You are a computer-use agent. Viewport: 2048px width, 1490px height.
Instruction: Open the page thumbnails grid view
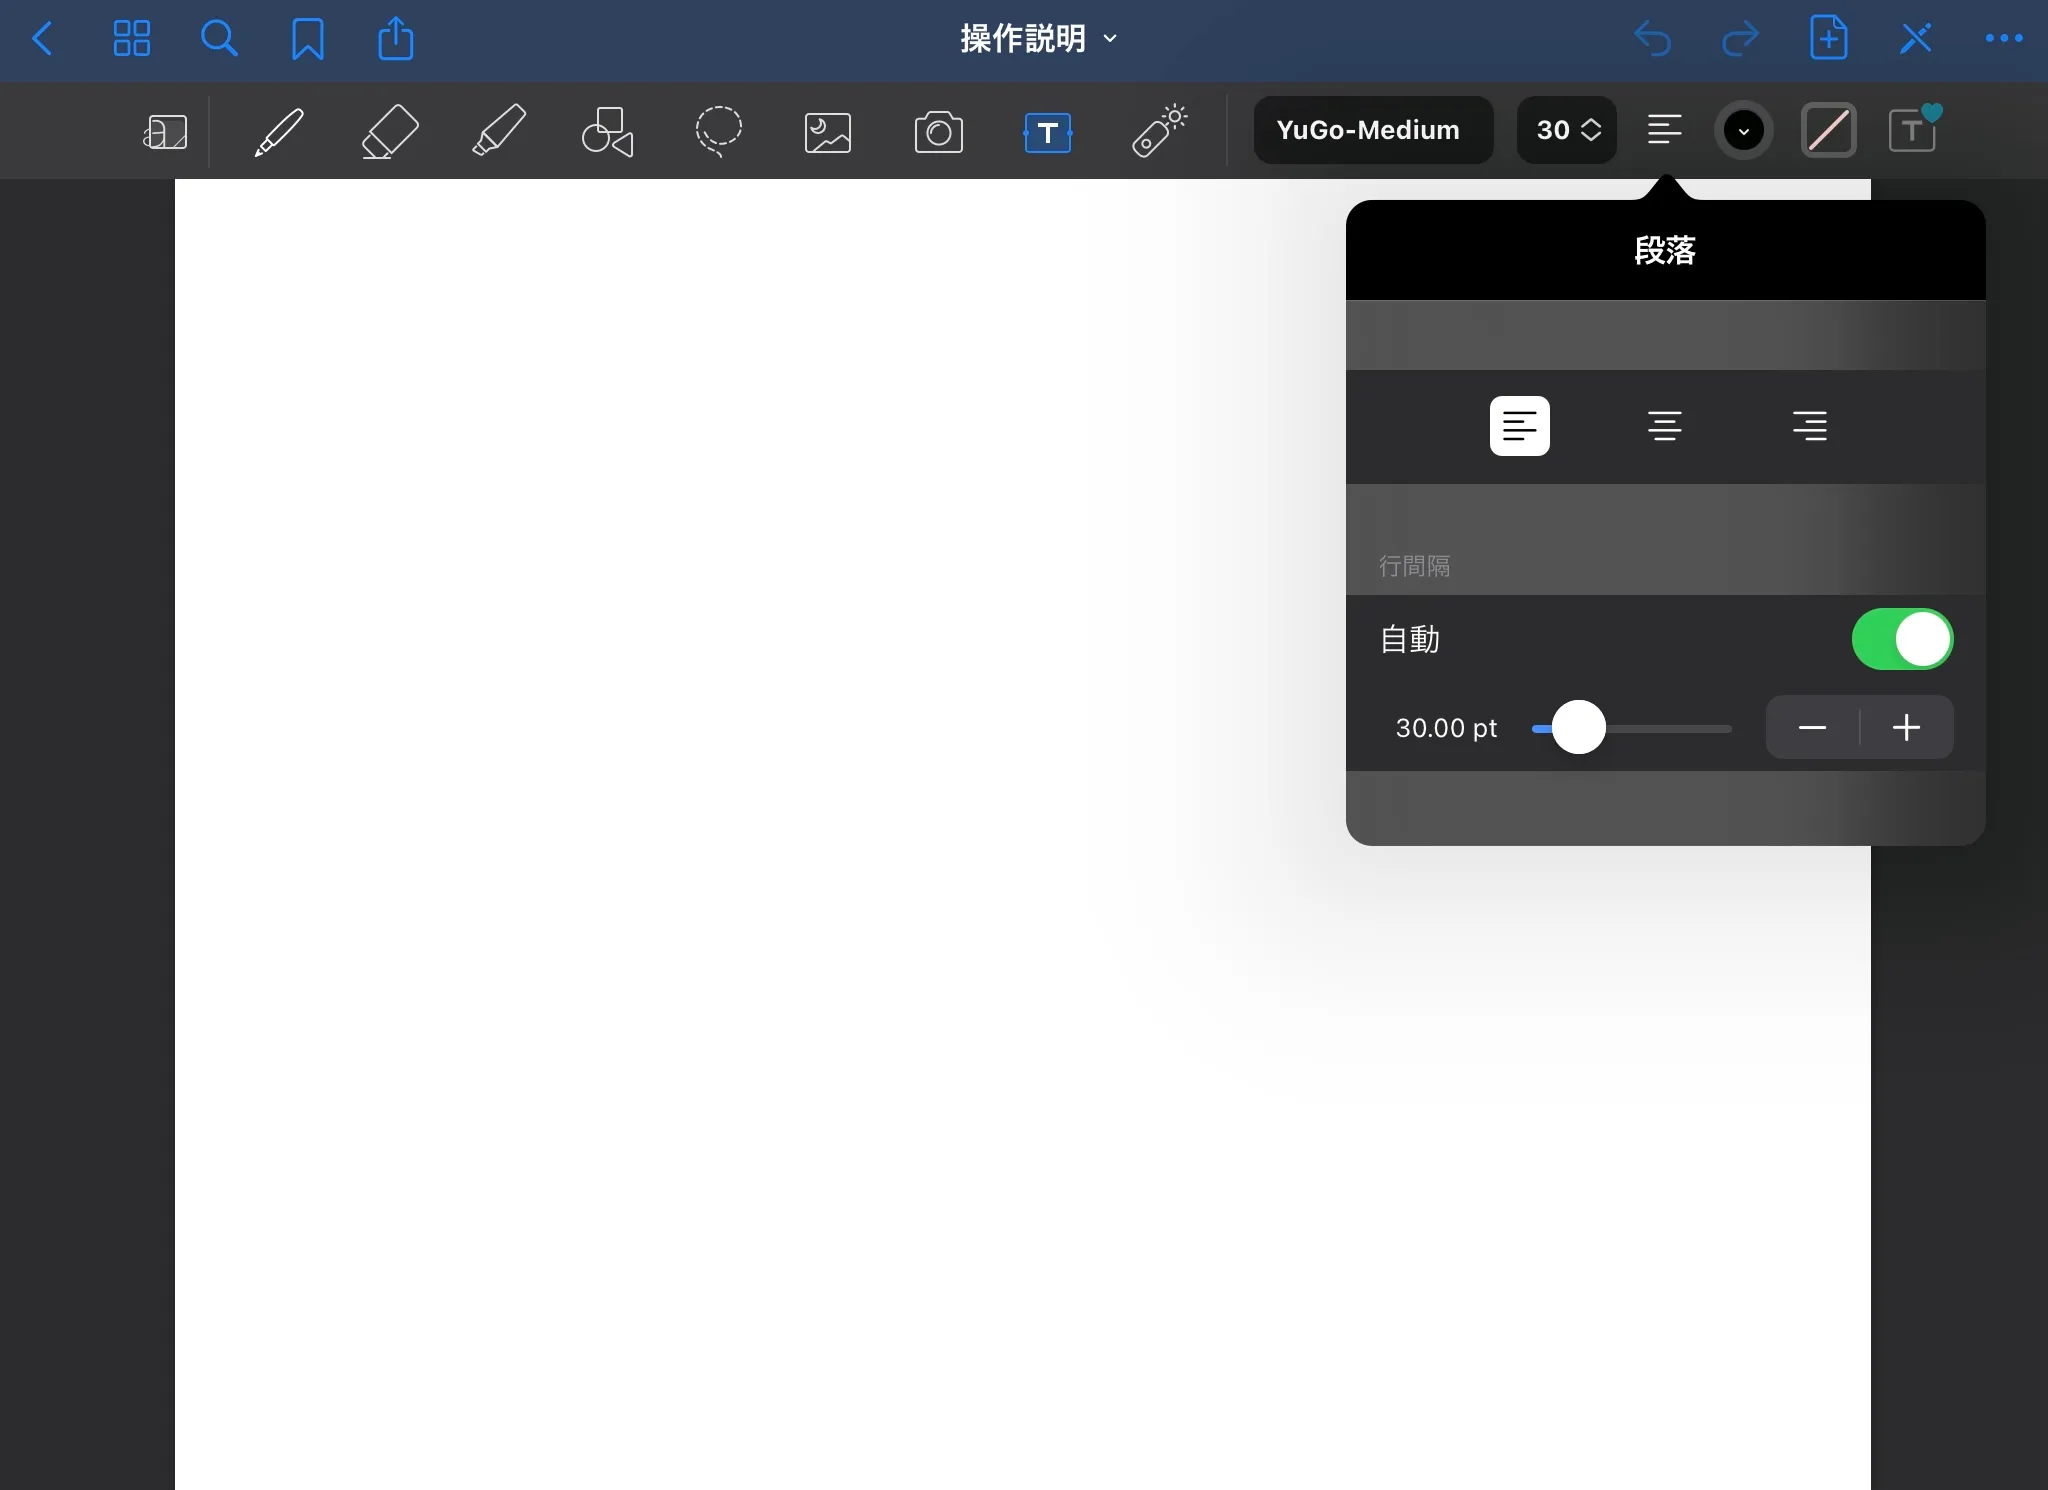pyautogui.click(x=131, y=39)
